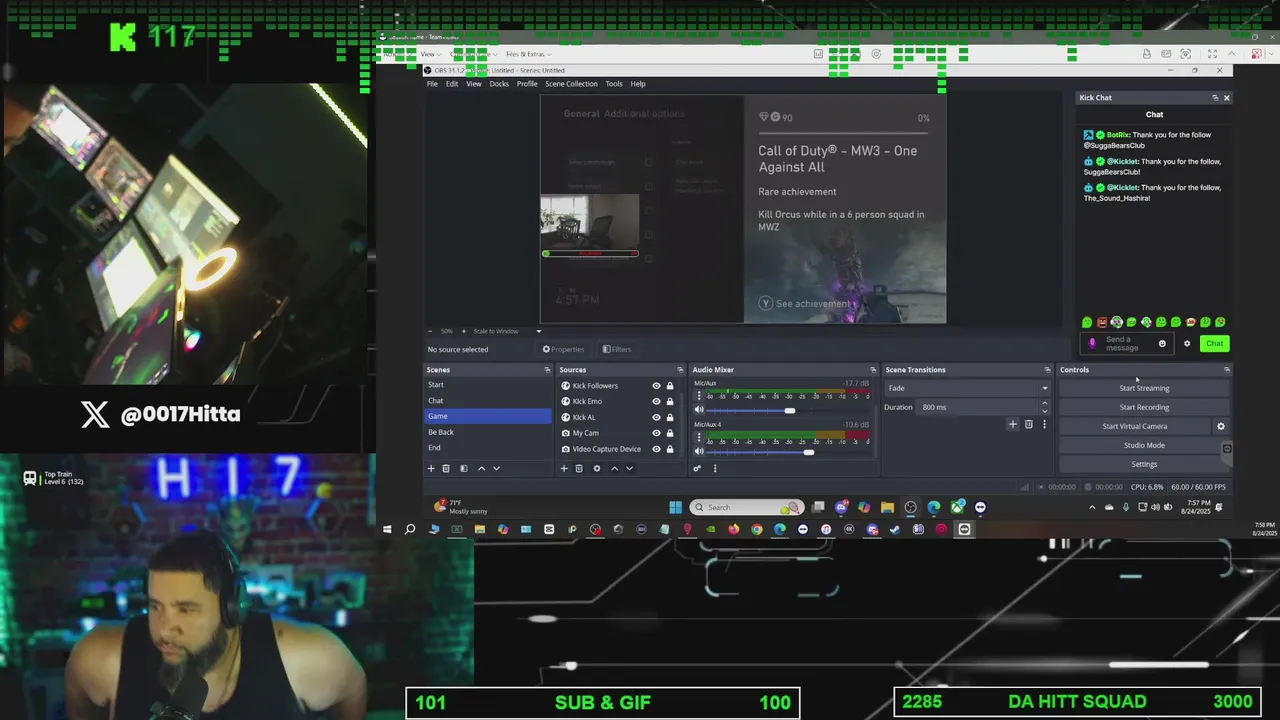Open the Tools menu in OBS
1280x720 pixels.
(614, 84)
